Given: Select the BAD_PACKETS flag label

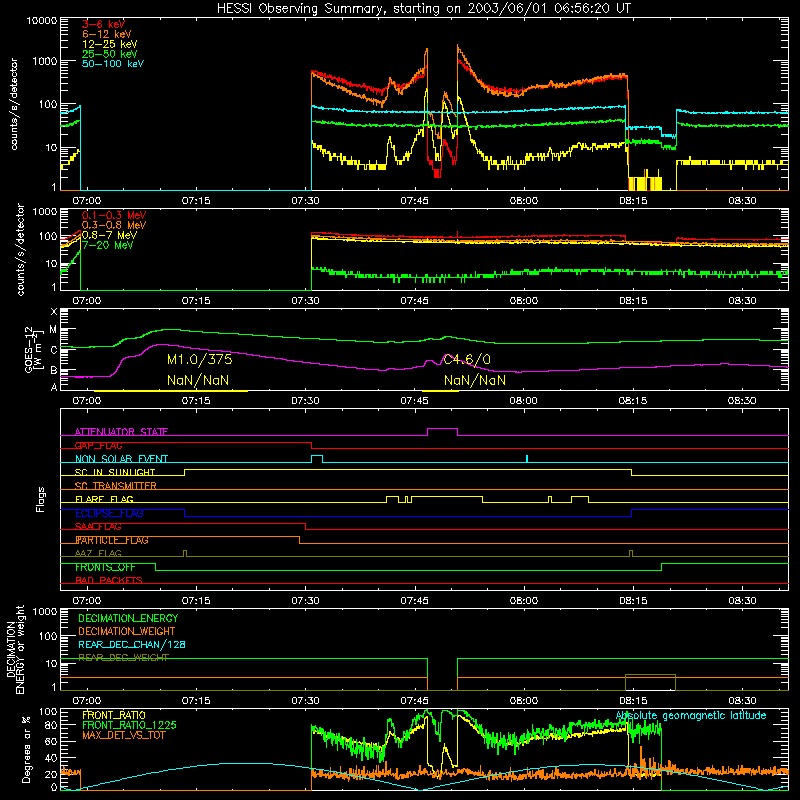Looking at the screenshot, I should [109, 581].
